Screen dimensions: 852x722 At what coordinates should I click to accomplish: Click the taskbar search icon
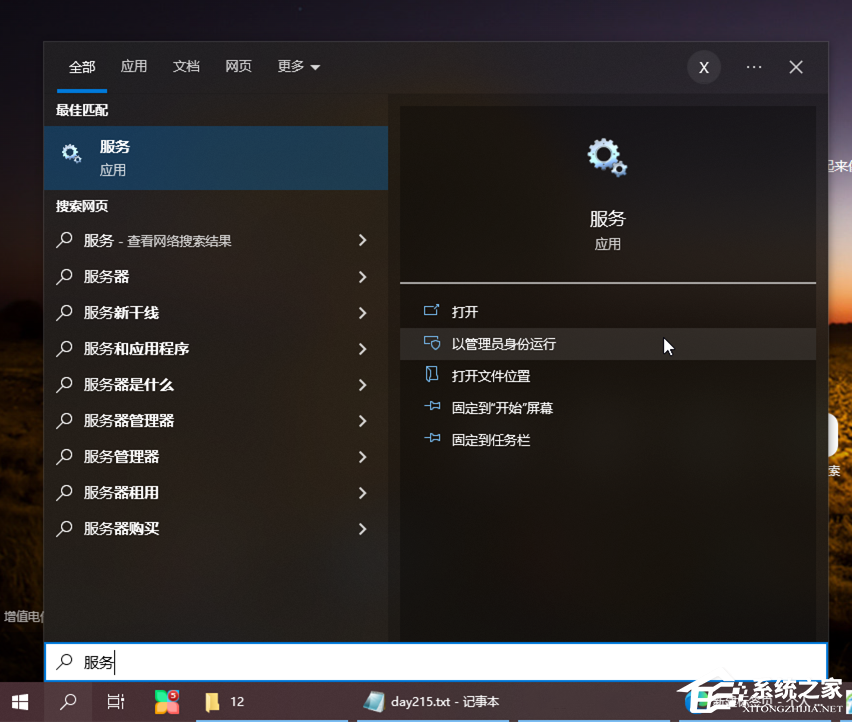(68, 702)
